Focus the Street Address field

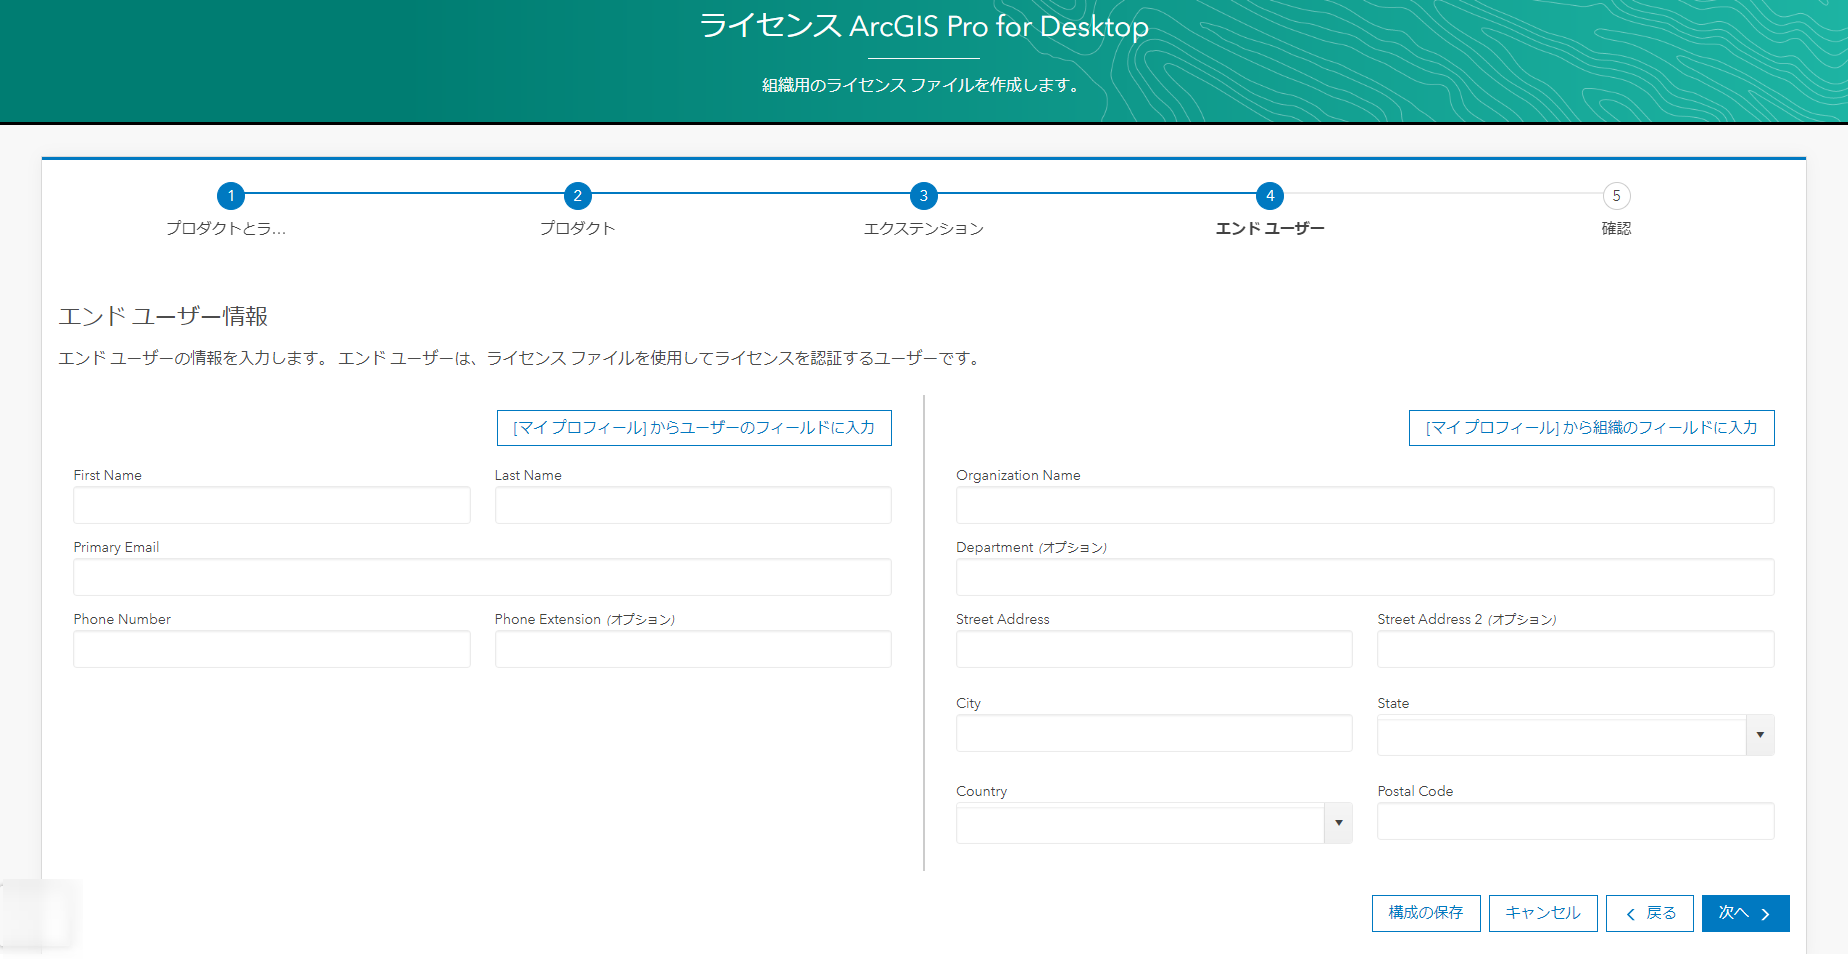point(1154,649)
